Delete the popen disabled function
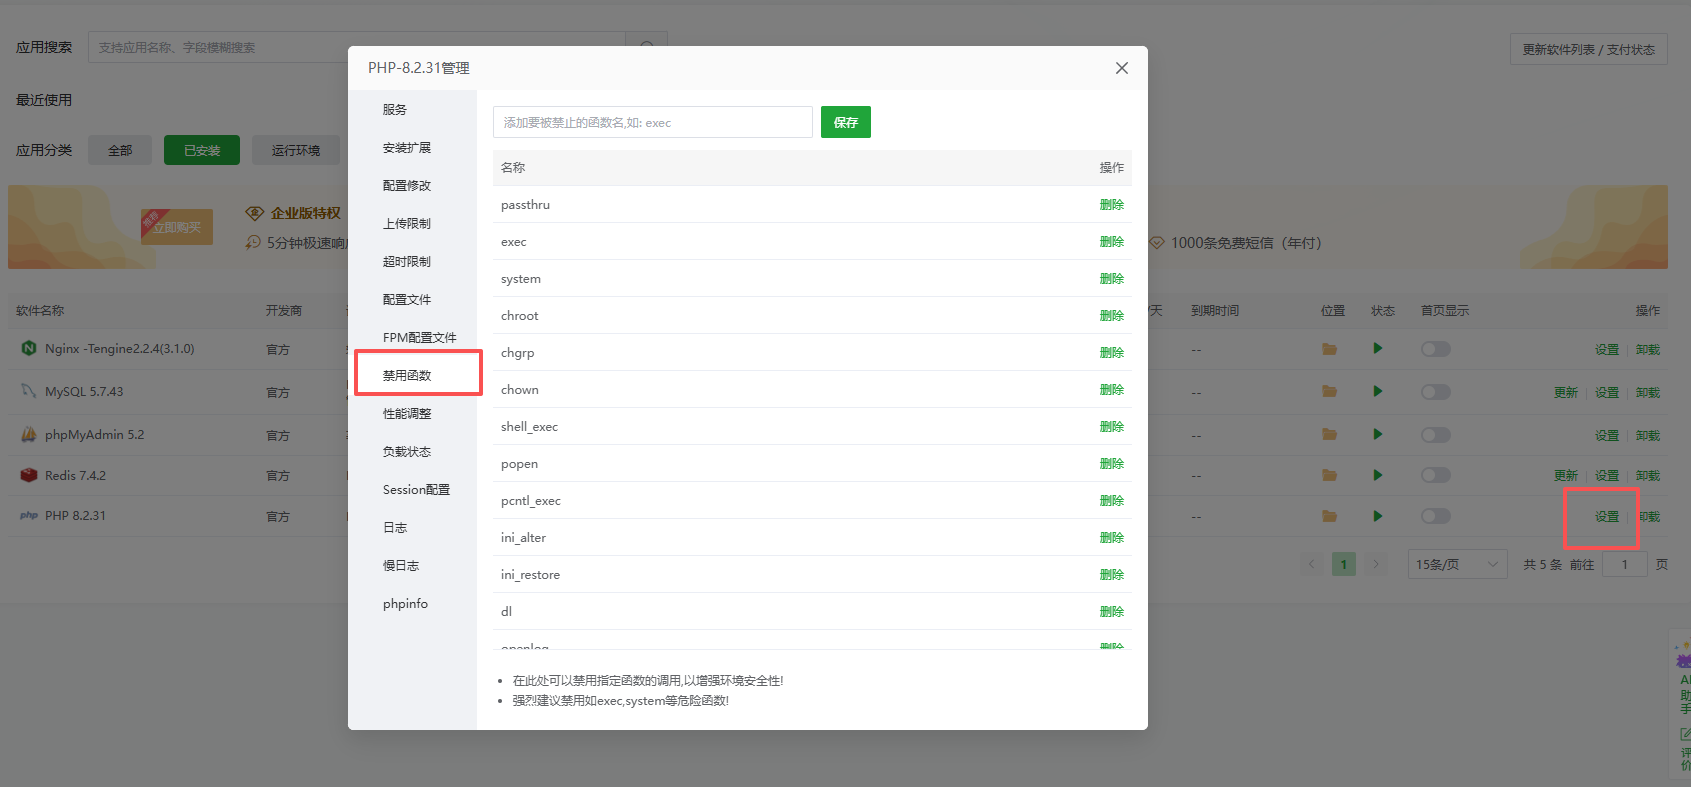Viewport: 1691px width, 787px height. pyautogui.click(x=1112, y=464)
